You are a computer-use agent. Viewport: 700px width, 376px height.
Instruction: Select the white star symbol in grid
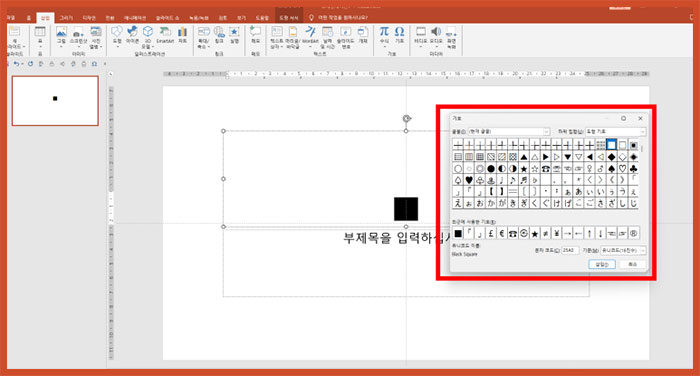coord(535,168)
